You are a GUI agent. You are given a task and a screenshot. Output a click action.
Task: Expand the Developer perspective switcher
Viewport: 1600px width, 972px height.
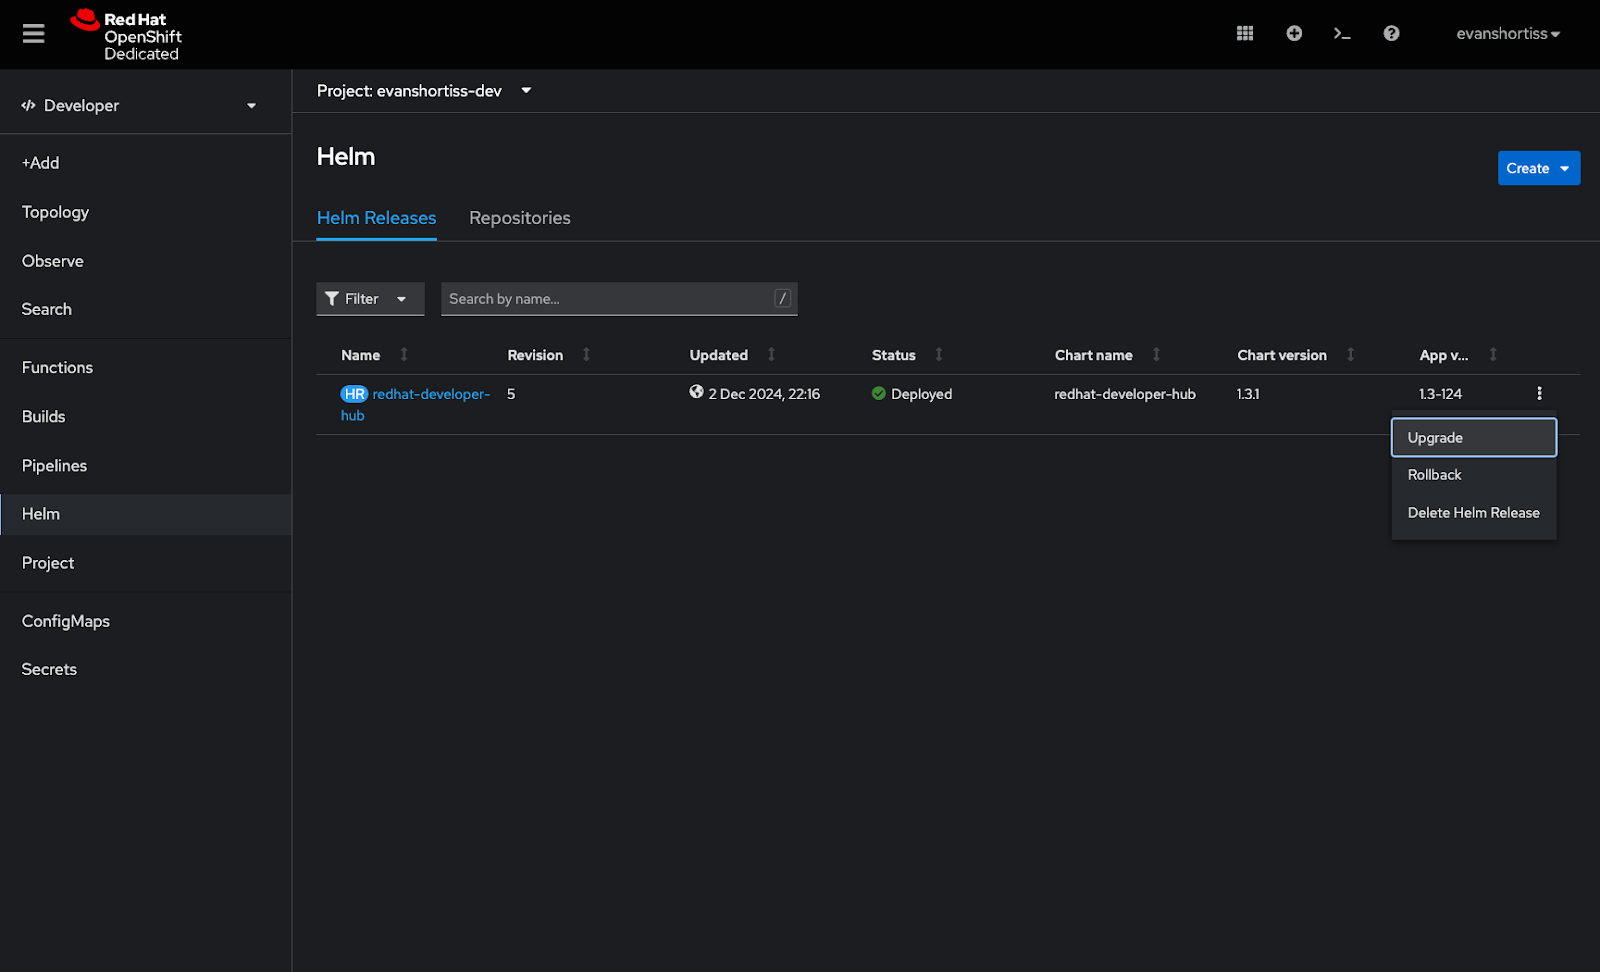(139, 105)
